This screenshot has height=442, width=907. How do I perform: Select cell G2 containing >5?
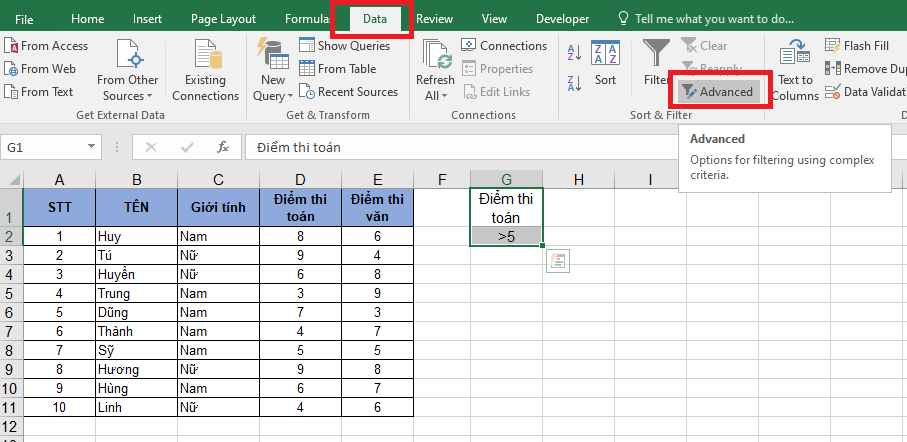pos(506,236)
